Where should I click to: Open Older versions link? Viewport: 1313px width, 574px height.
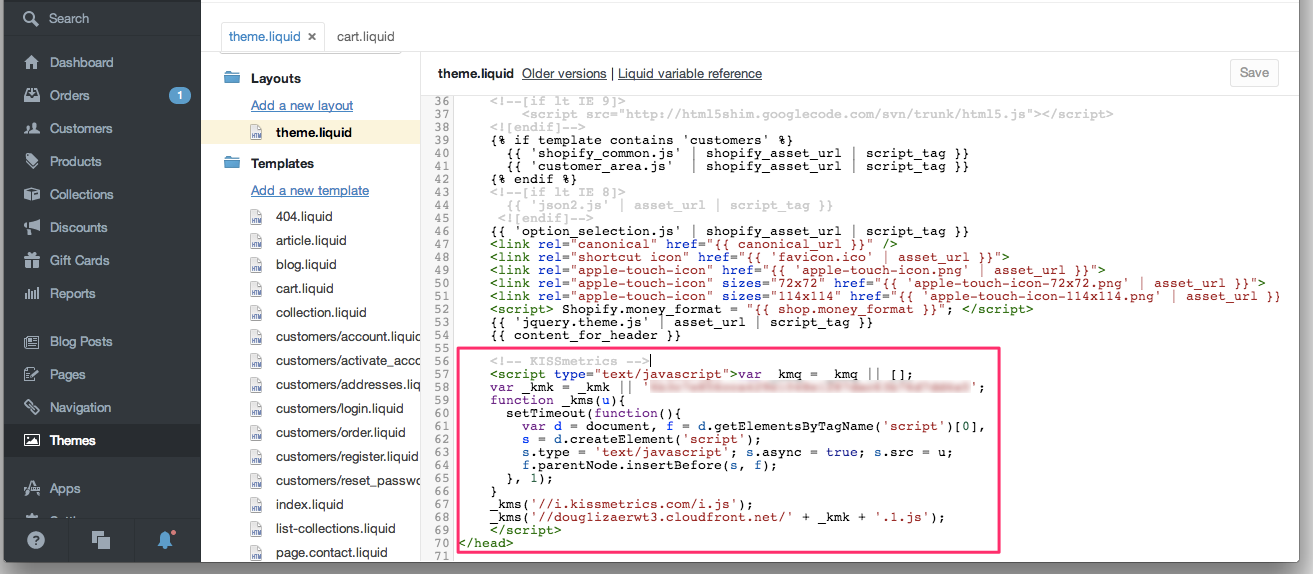[564, 74]
